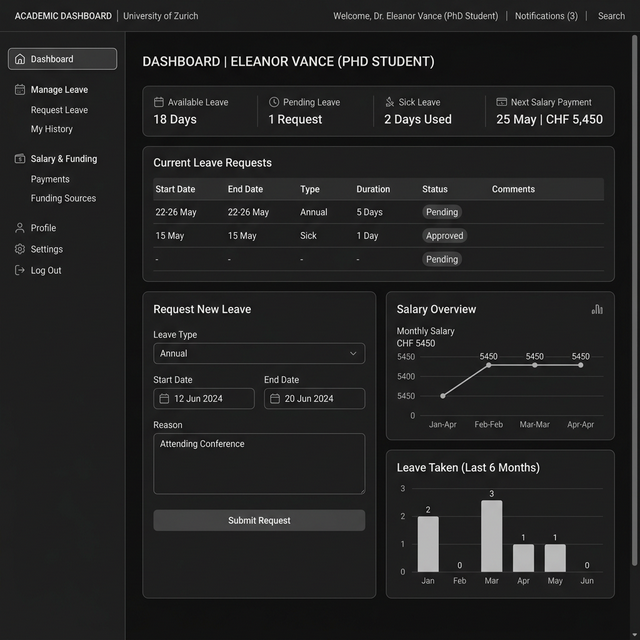This screenshot has height=640, width=640.
Task: Click the Dashboard home icon
Action: coord(20,59)
